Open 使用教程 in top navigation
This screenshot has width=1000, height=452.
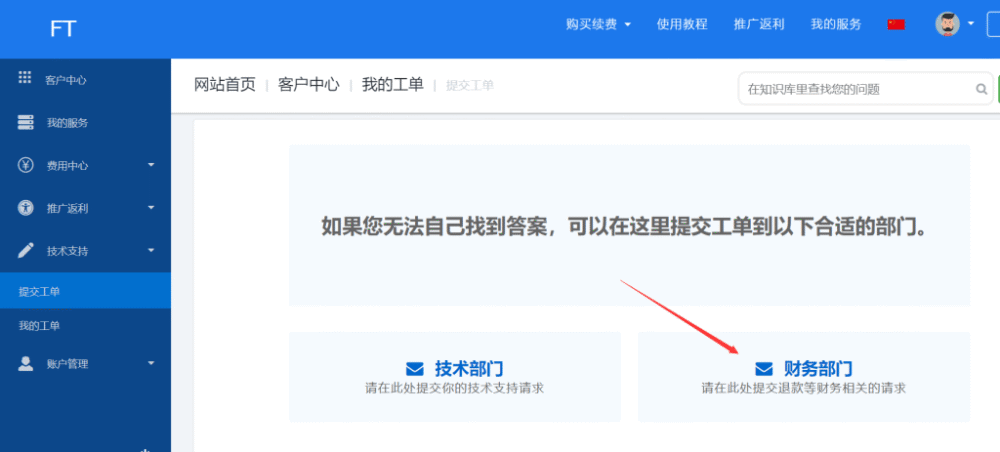click(682, 24)
